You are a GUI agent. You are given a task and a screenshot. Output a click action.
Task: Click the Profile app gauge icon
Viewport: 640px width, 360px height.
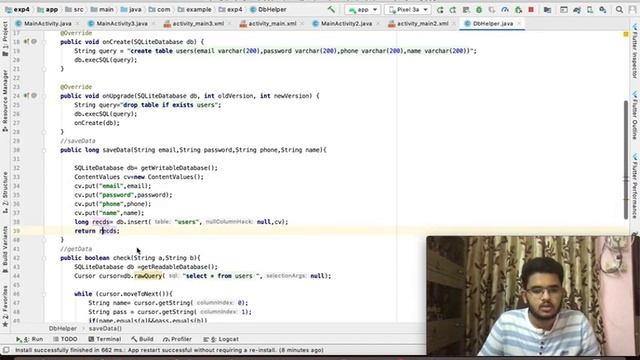coord(505,9)
